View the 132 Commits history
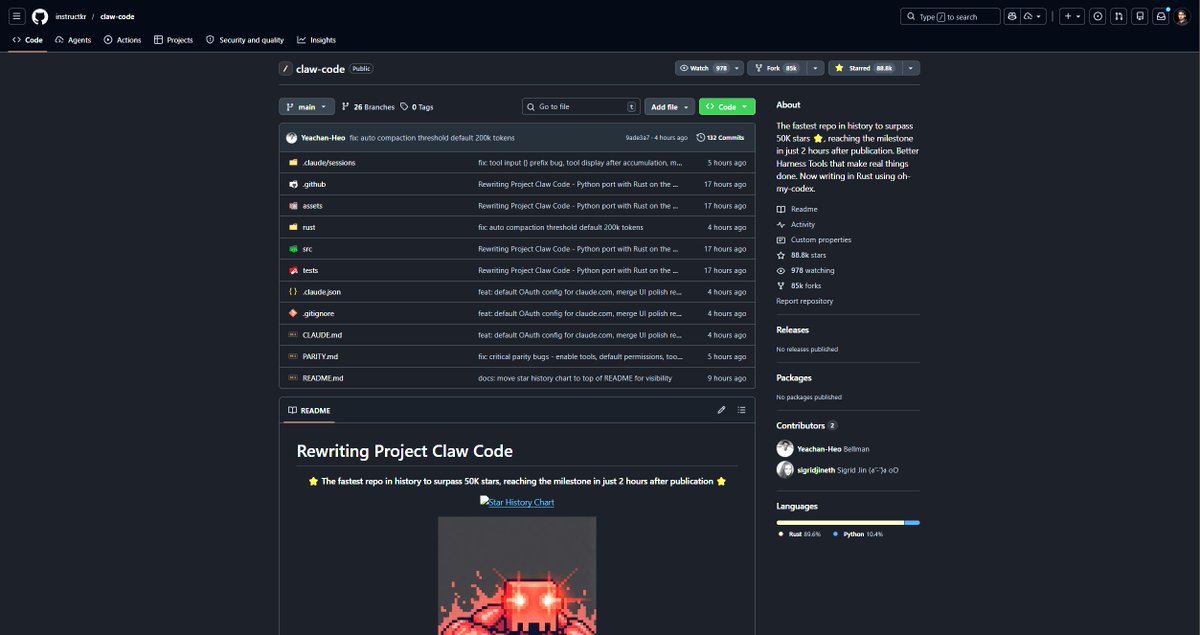Screen dimensions: 1200x635 click(720, 137)
